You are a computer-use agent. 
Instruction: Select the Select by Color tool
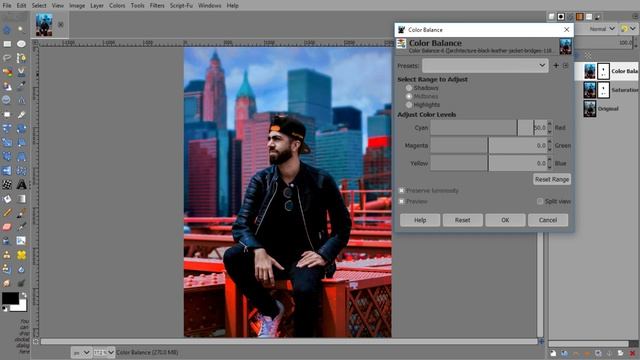tap(7, 72)
